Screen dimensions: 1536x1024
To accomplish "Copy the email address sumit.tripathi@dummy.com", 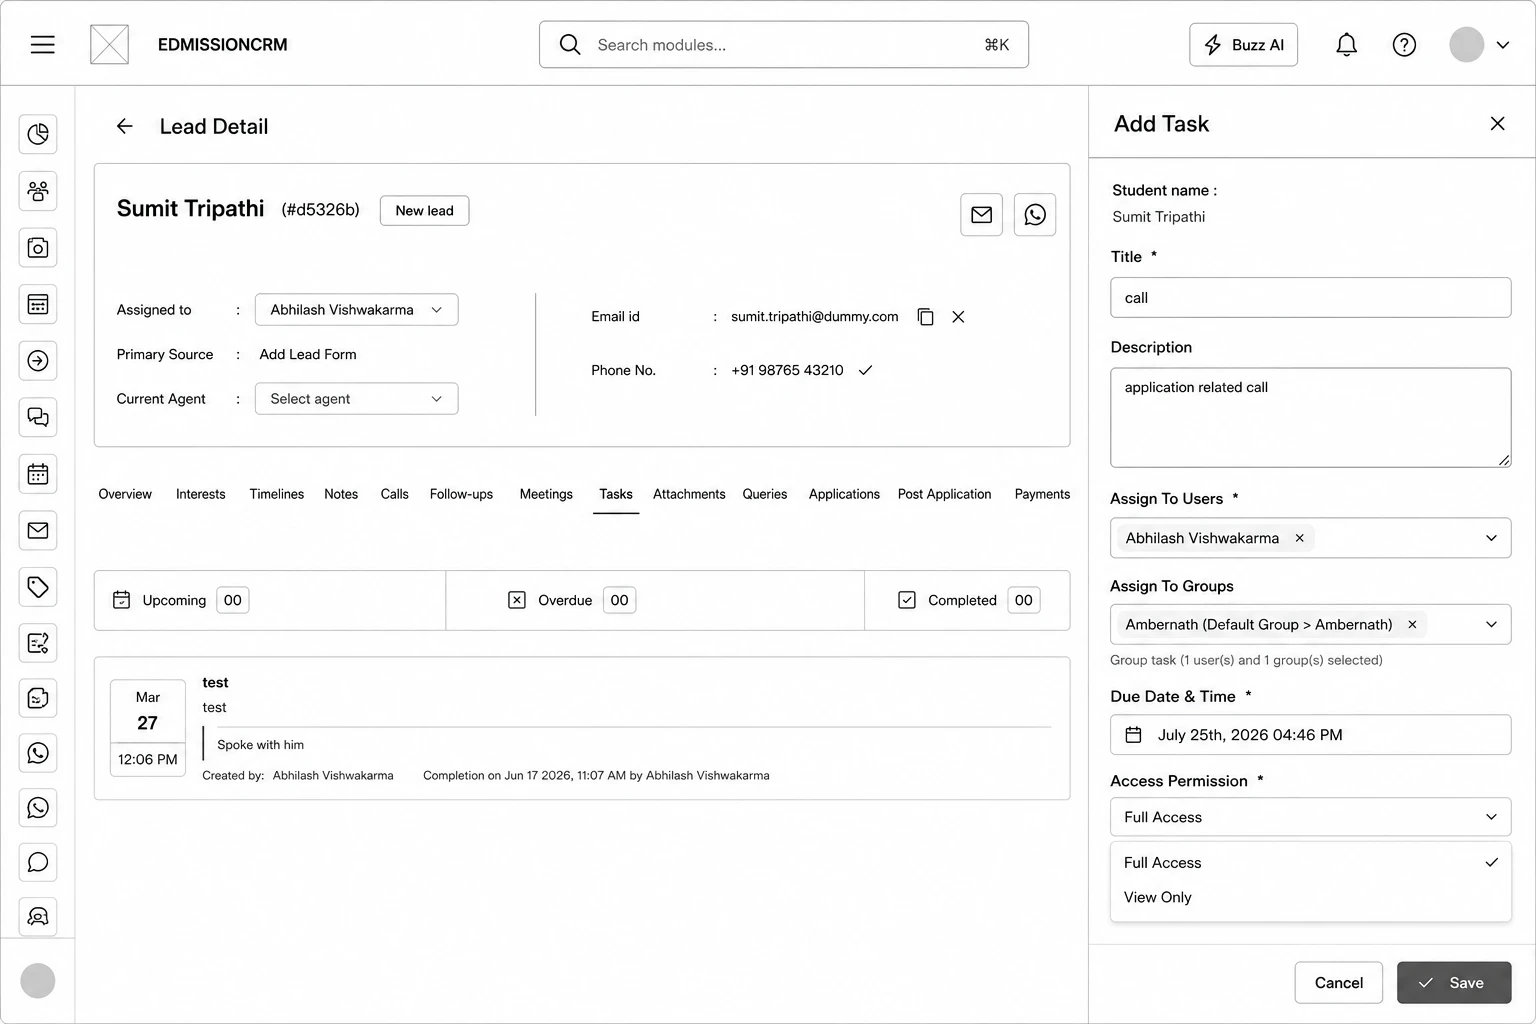I will 926,317.
